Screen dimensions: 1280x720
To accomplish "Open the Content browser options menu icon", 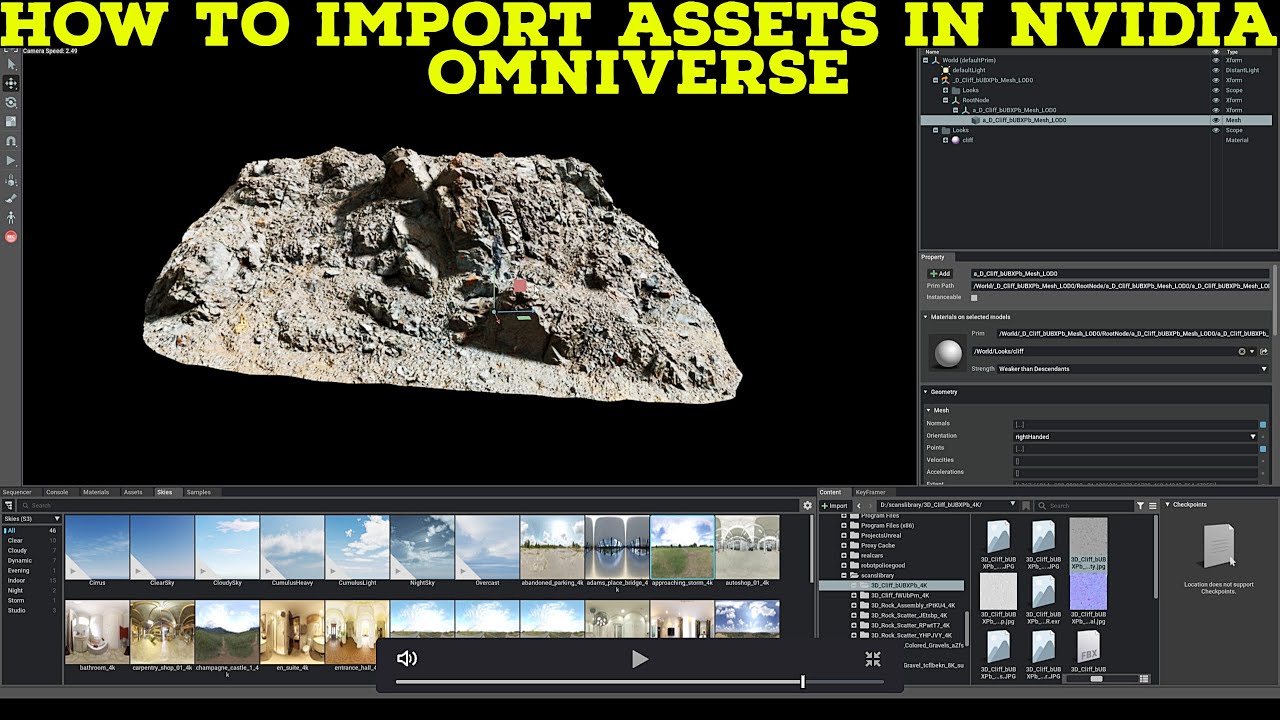I will (x=1152, y=506).
